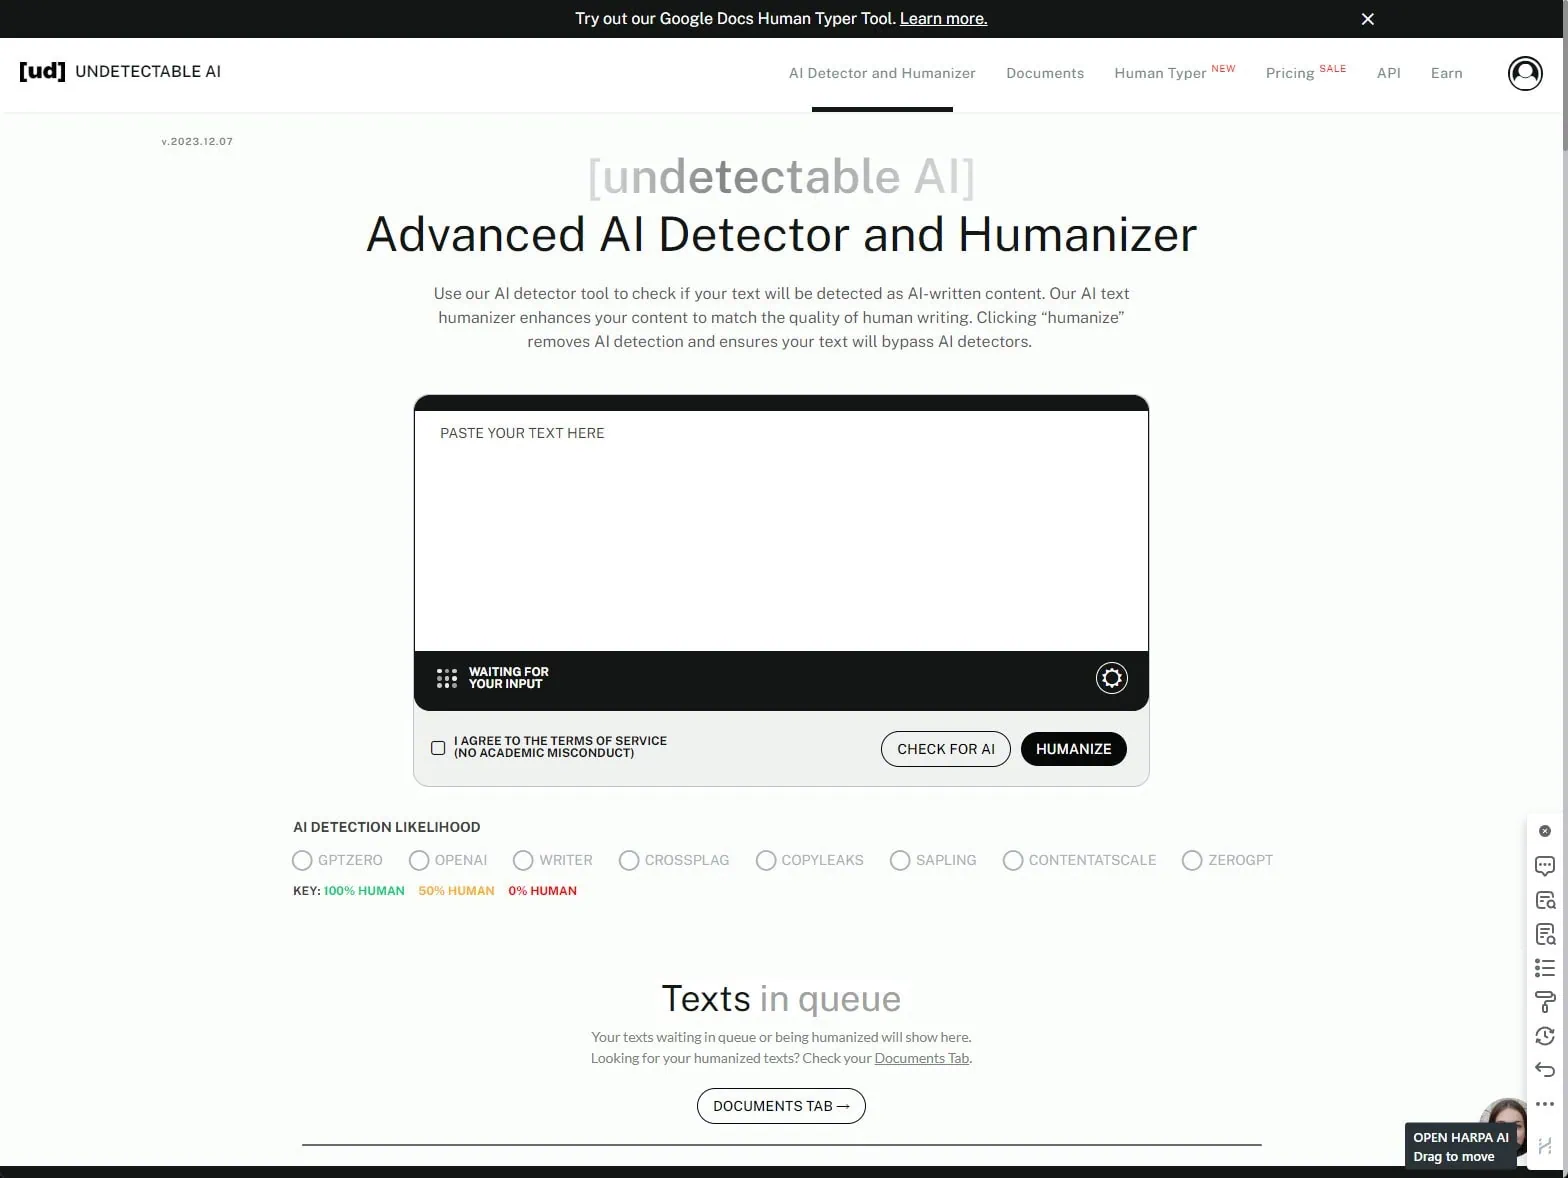Open the API nav item
The width and height of the screenshot is (1568, 1178).
point(1388,73)
